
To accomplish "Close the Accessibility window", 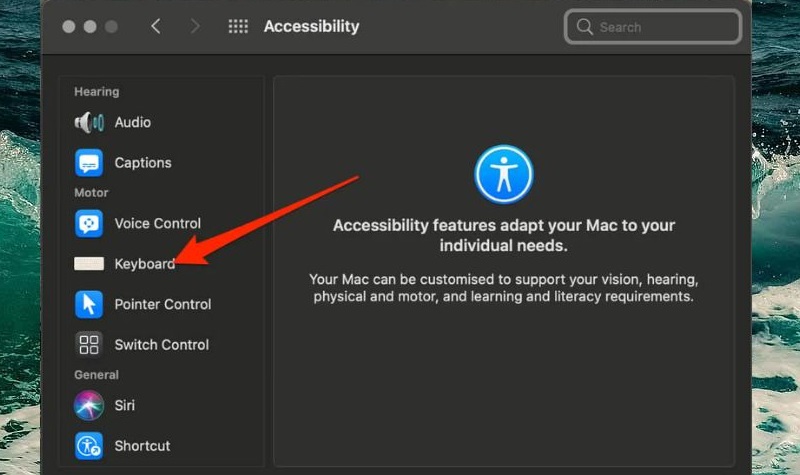I will pos(69,27).
